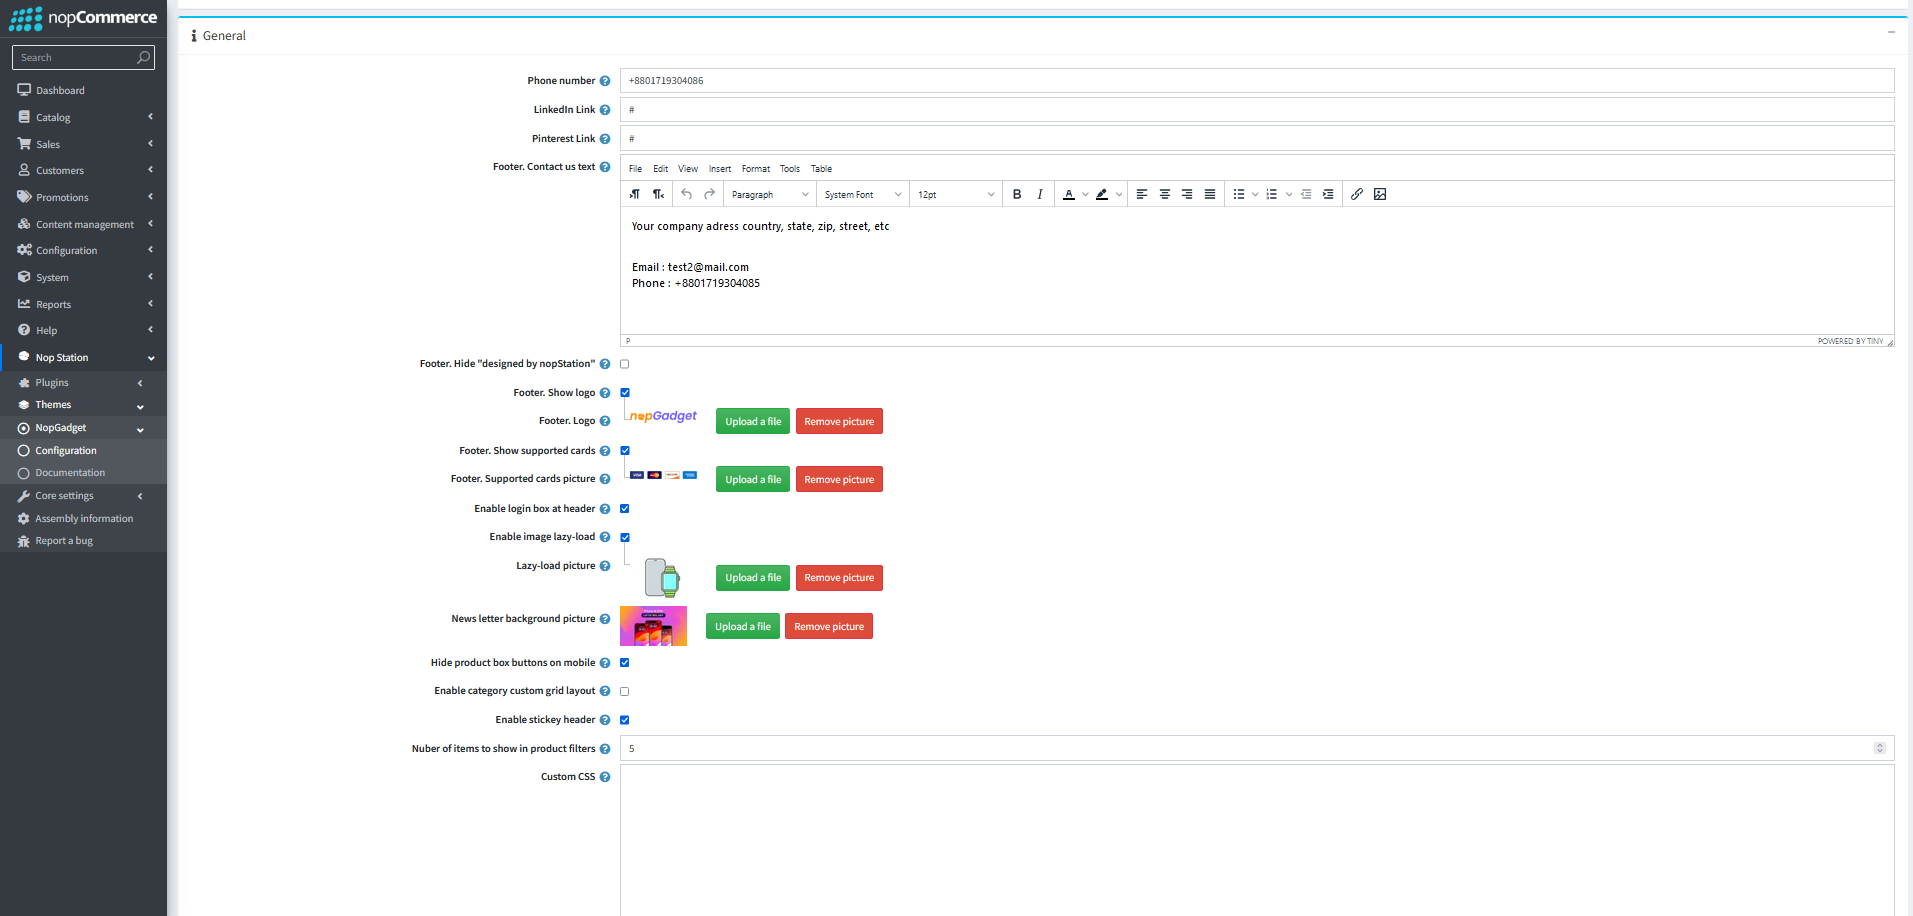Toggle italic formatting
The width and height of the screenshot is (1913, 916).
[1040, 194]
